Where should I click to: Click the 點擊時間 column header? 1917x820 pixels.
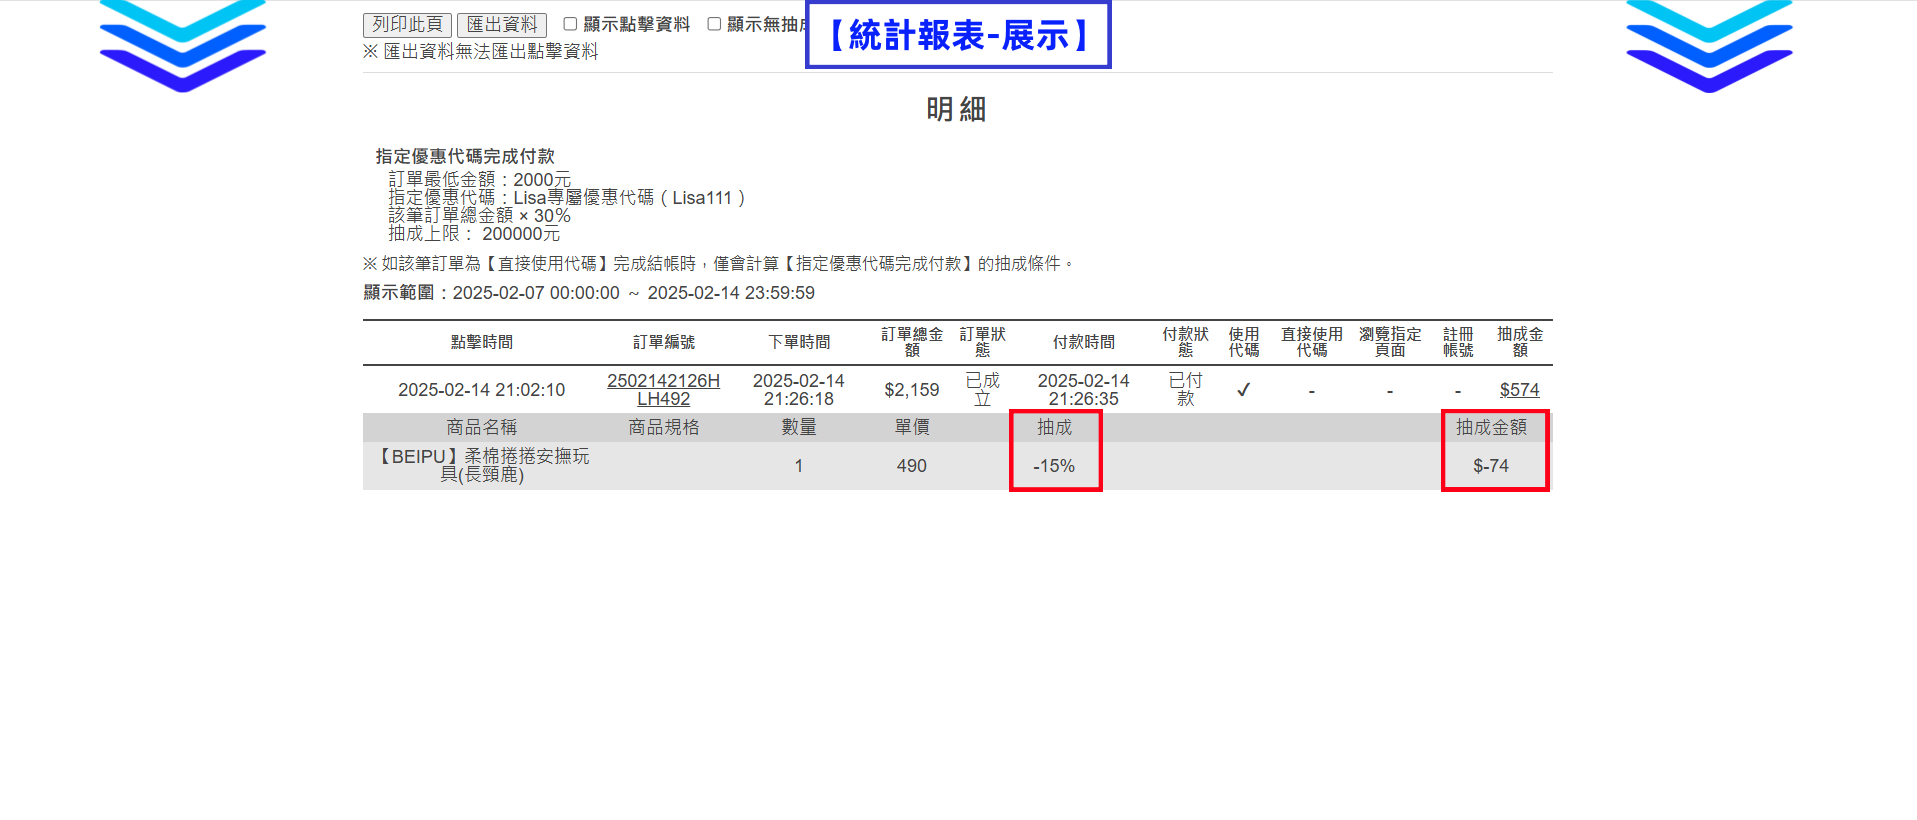(x=481, y=342)
